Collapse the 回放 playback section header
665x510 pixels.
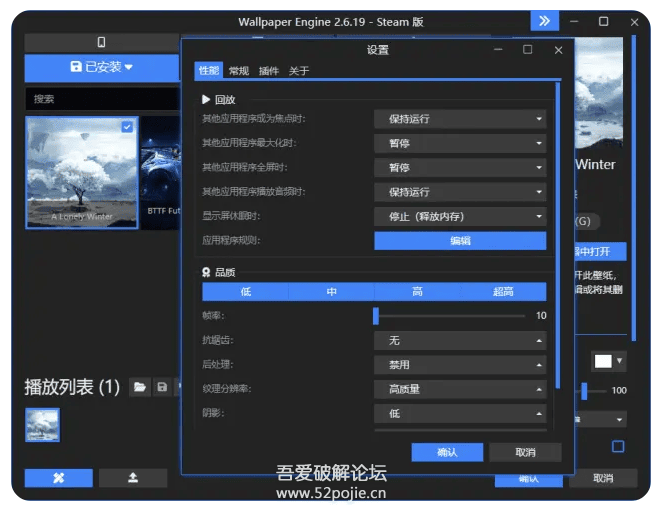click(219, 100)
